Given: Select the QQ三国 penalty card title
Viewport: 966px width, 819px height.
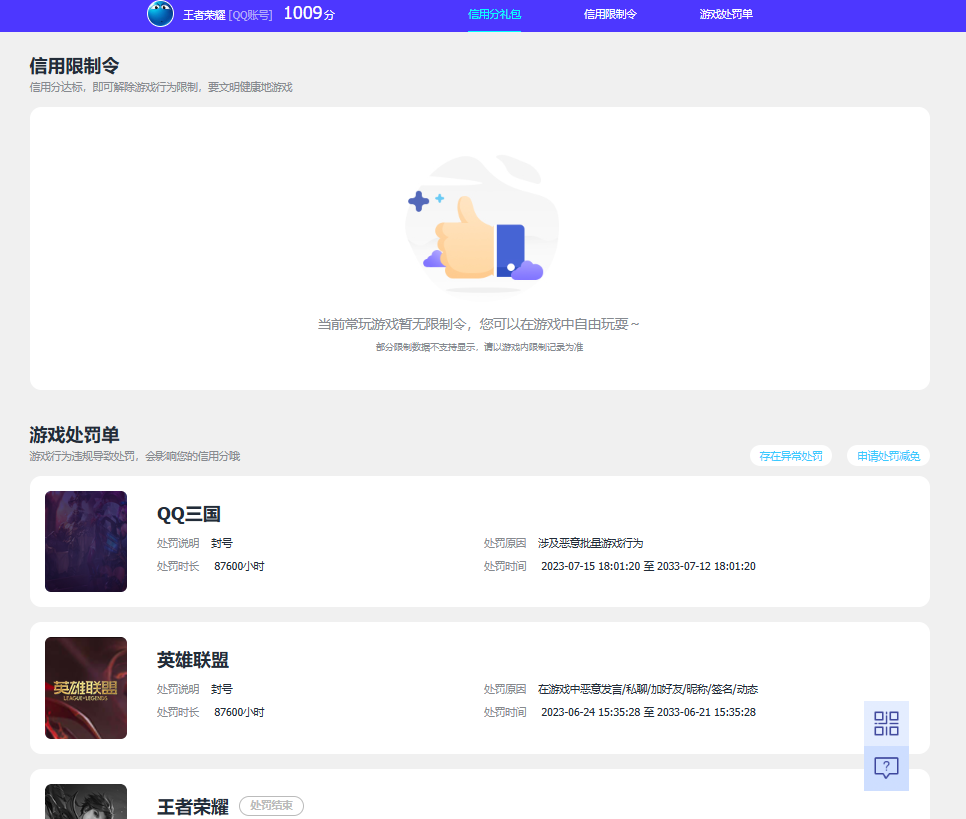Looking at the screenshot, I should tap(189, 514).
